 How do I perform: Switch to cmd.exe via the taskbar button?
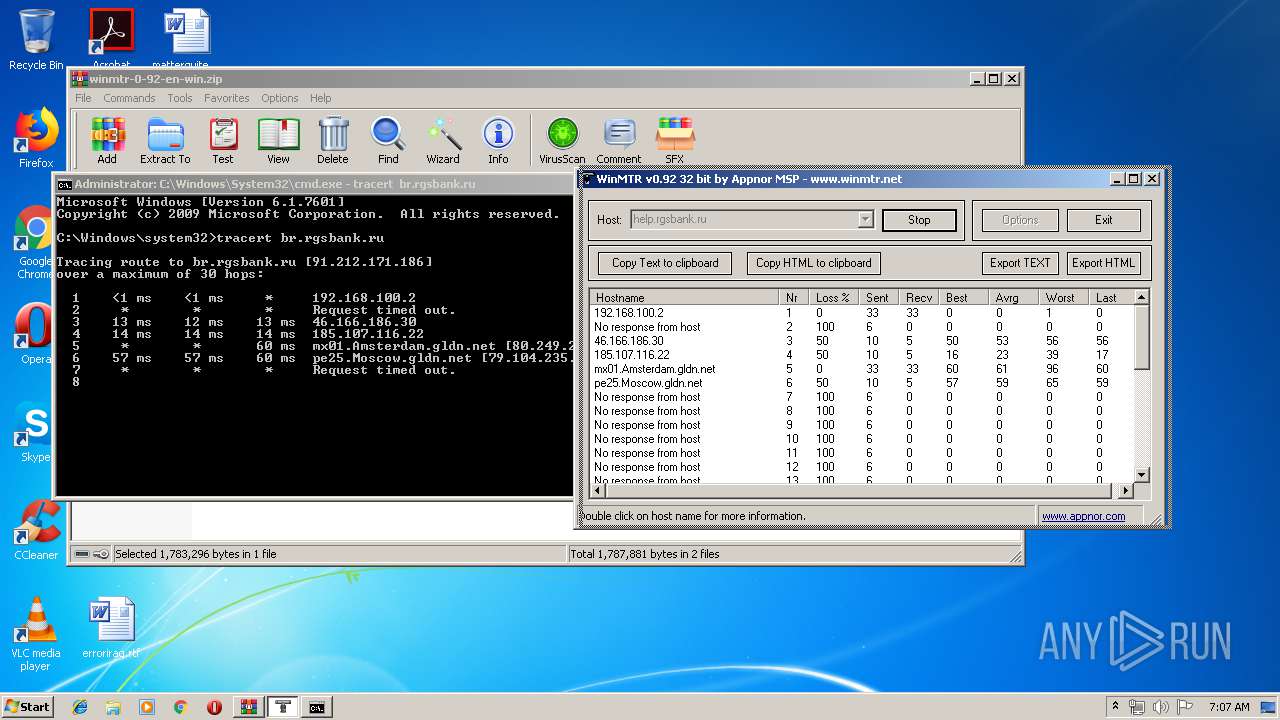(317, 707)
